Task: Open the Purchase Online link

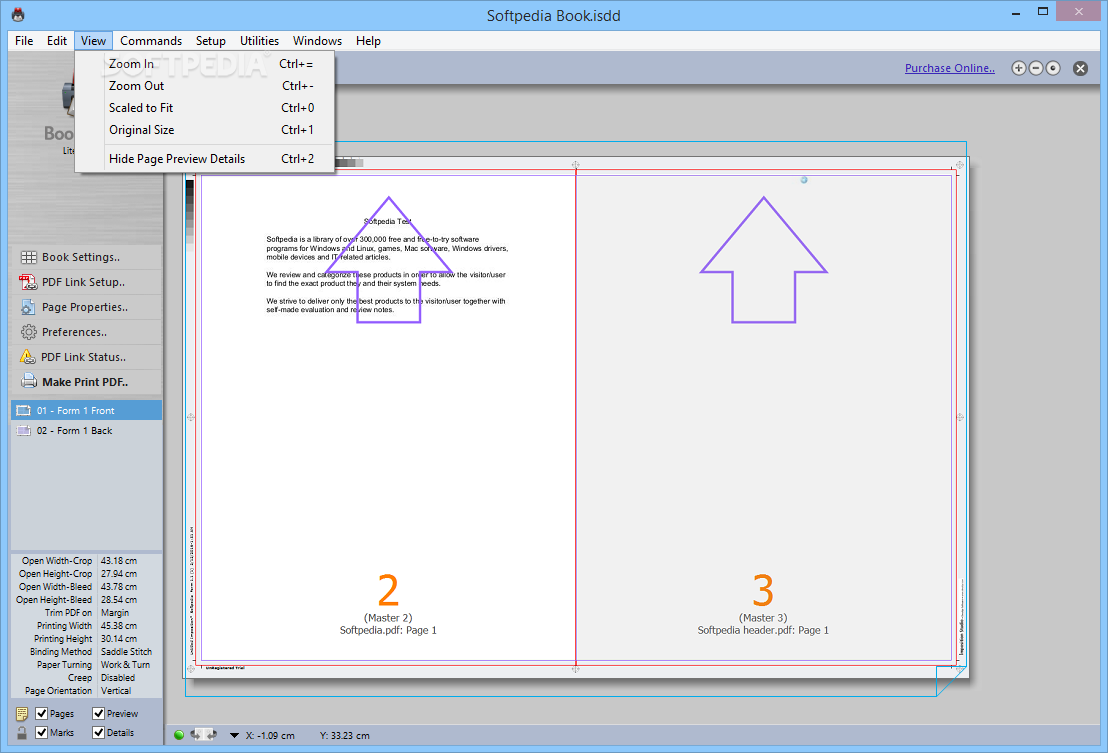Action: point(950,68)
